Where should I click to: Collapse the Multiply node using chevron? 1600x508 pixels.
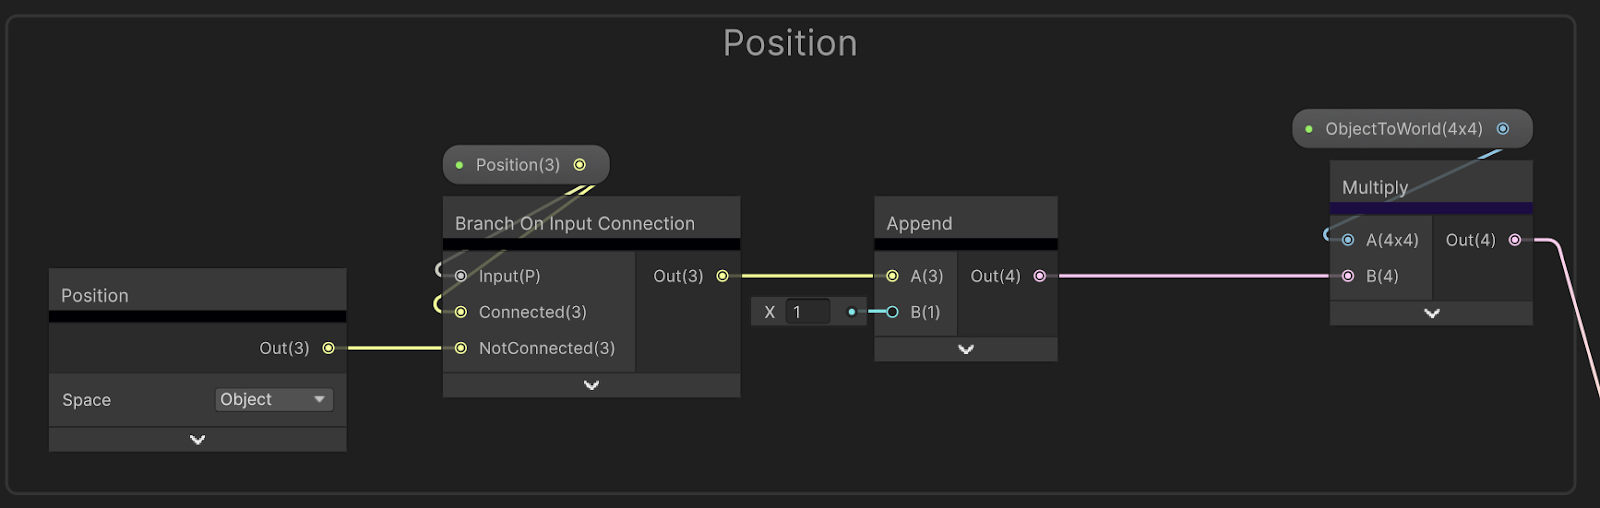tap(1431, 313)
